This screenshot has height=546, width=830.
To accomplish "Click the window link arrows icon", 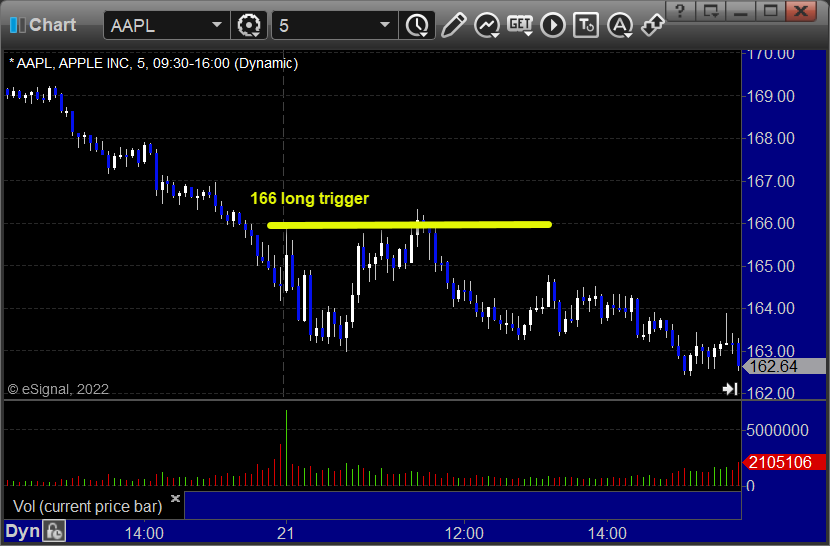I will 653,25.
